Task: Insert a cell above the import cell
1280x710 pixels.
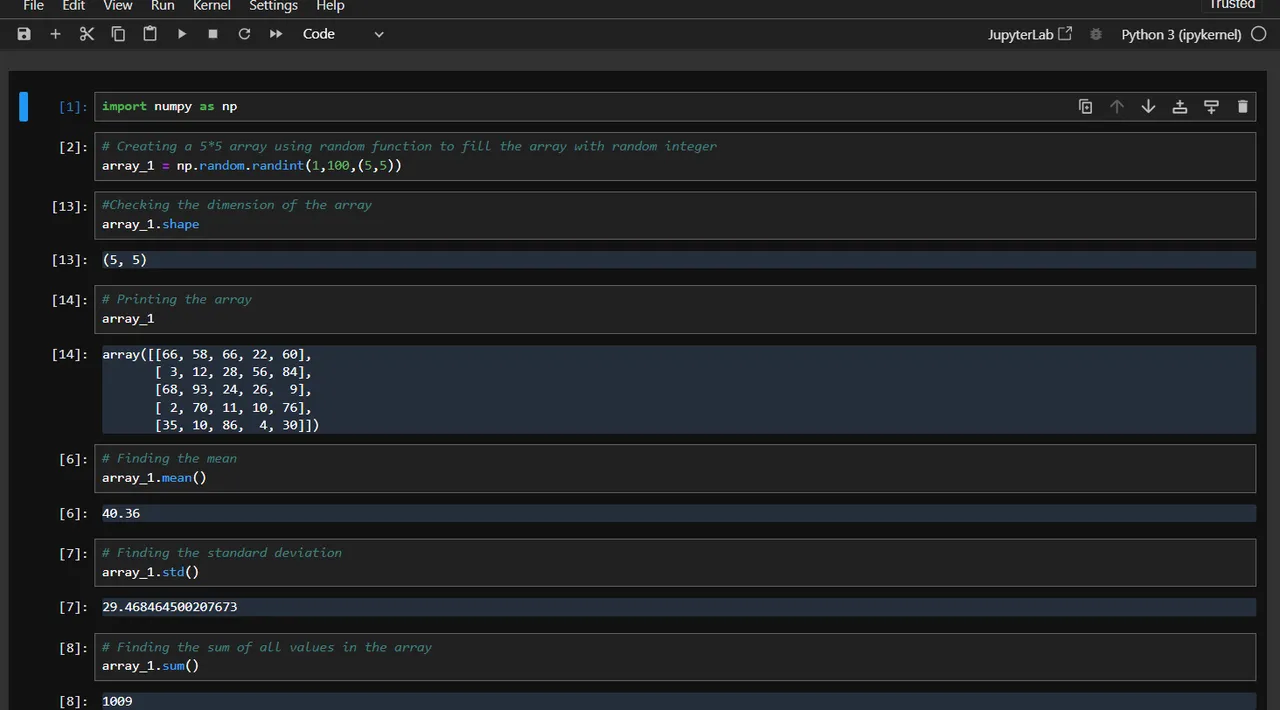Action: (x=1180, y=107)
